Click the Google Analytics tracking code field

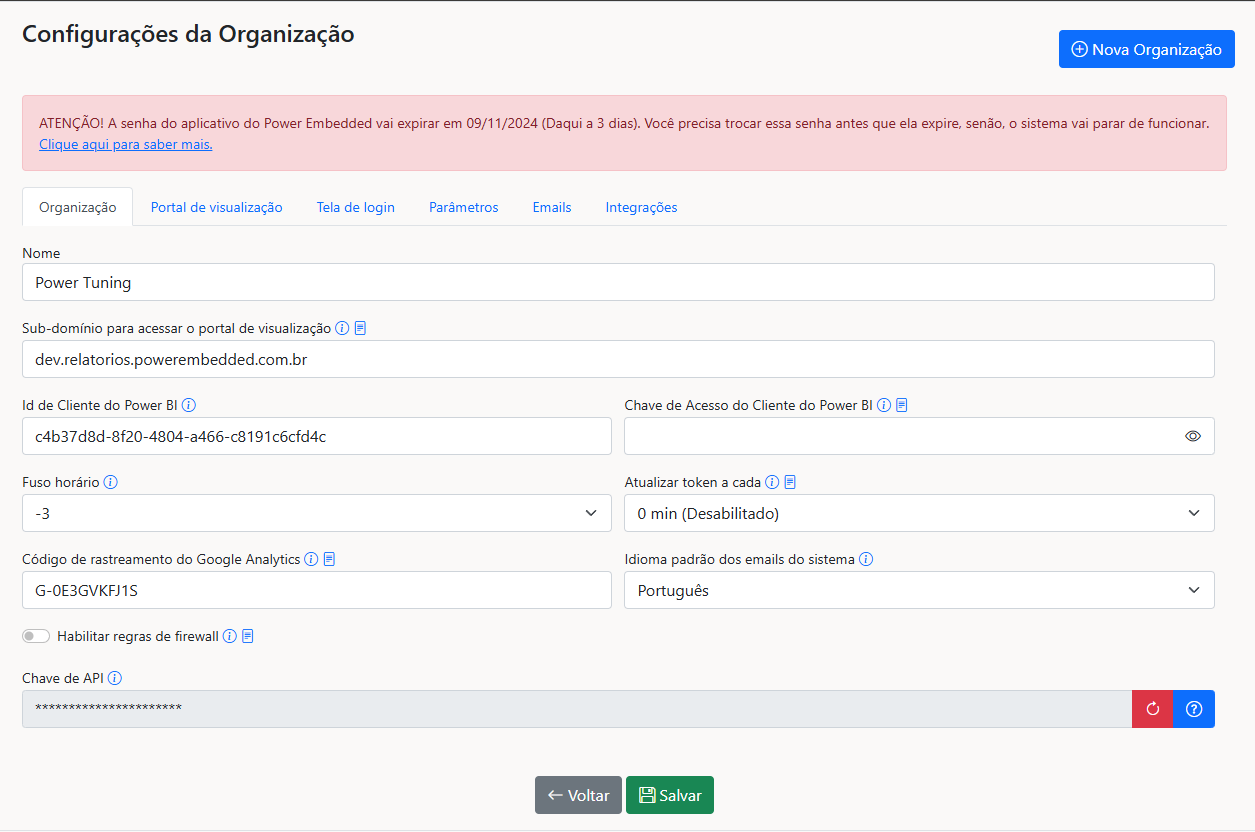(x=317, y=590)
